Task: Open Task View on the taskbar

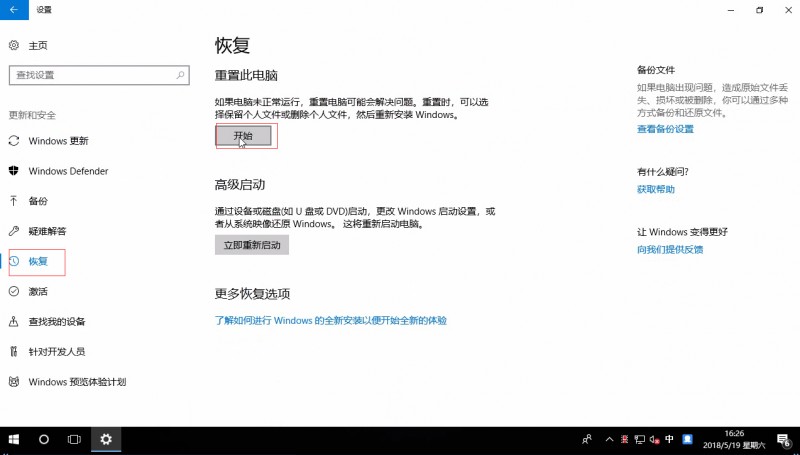Action: [x=74, y=439]
